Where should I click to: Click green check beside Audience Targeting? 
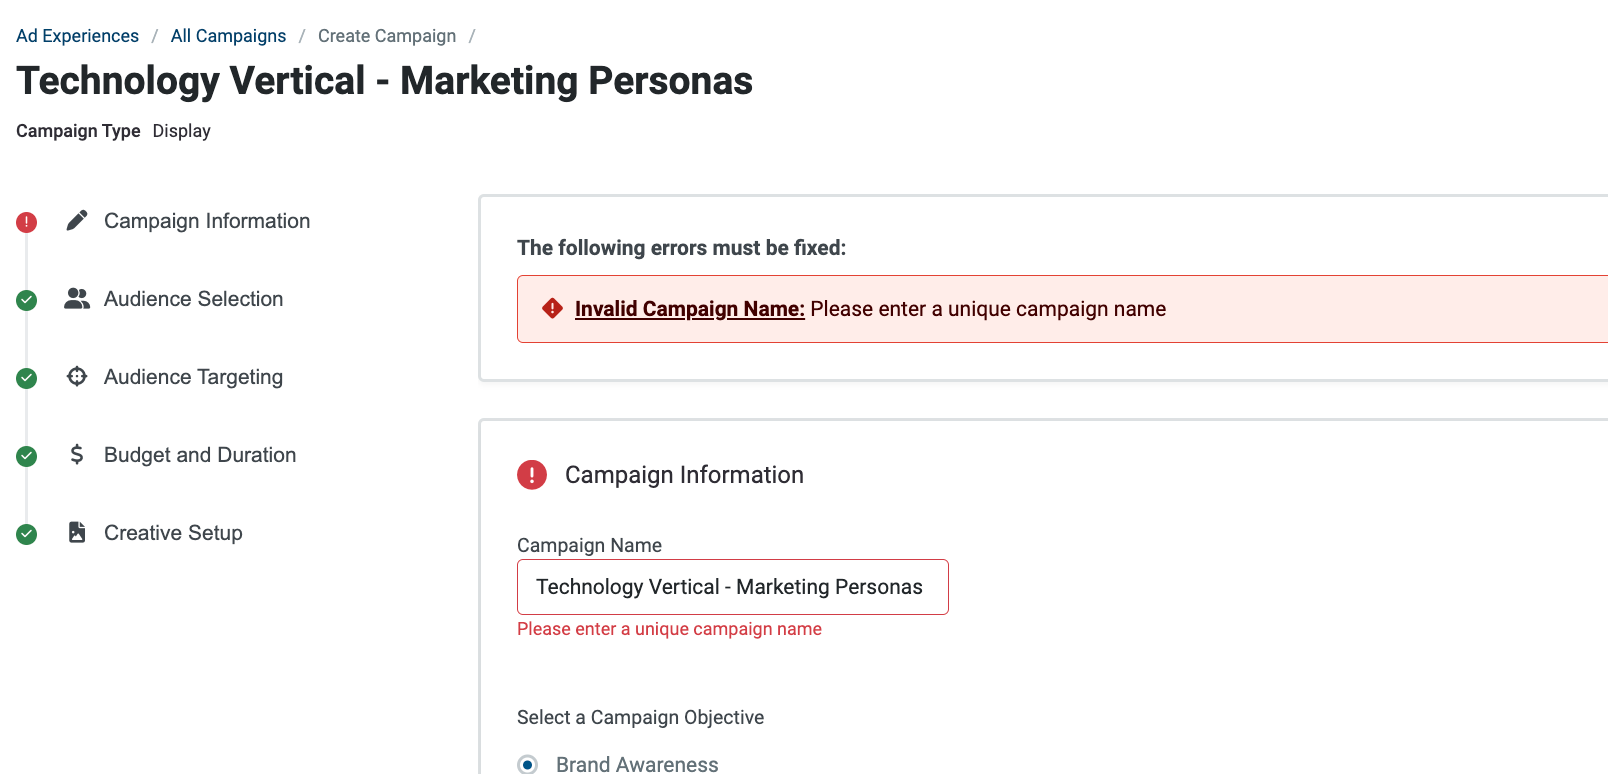(27, 378)
